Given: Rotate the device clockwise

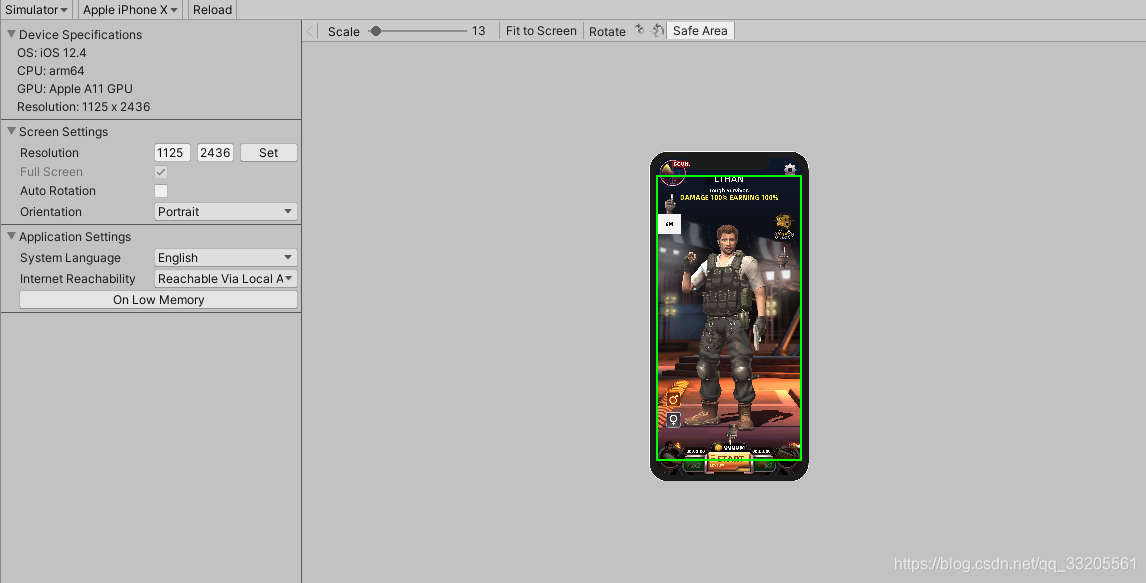Looking at the screenshot, I should [x=640, y=30].
